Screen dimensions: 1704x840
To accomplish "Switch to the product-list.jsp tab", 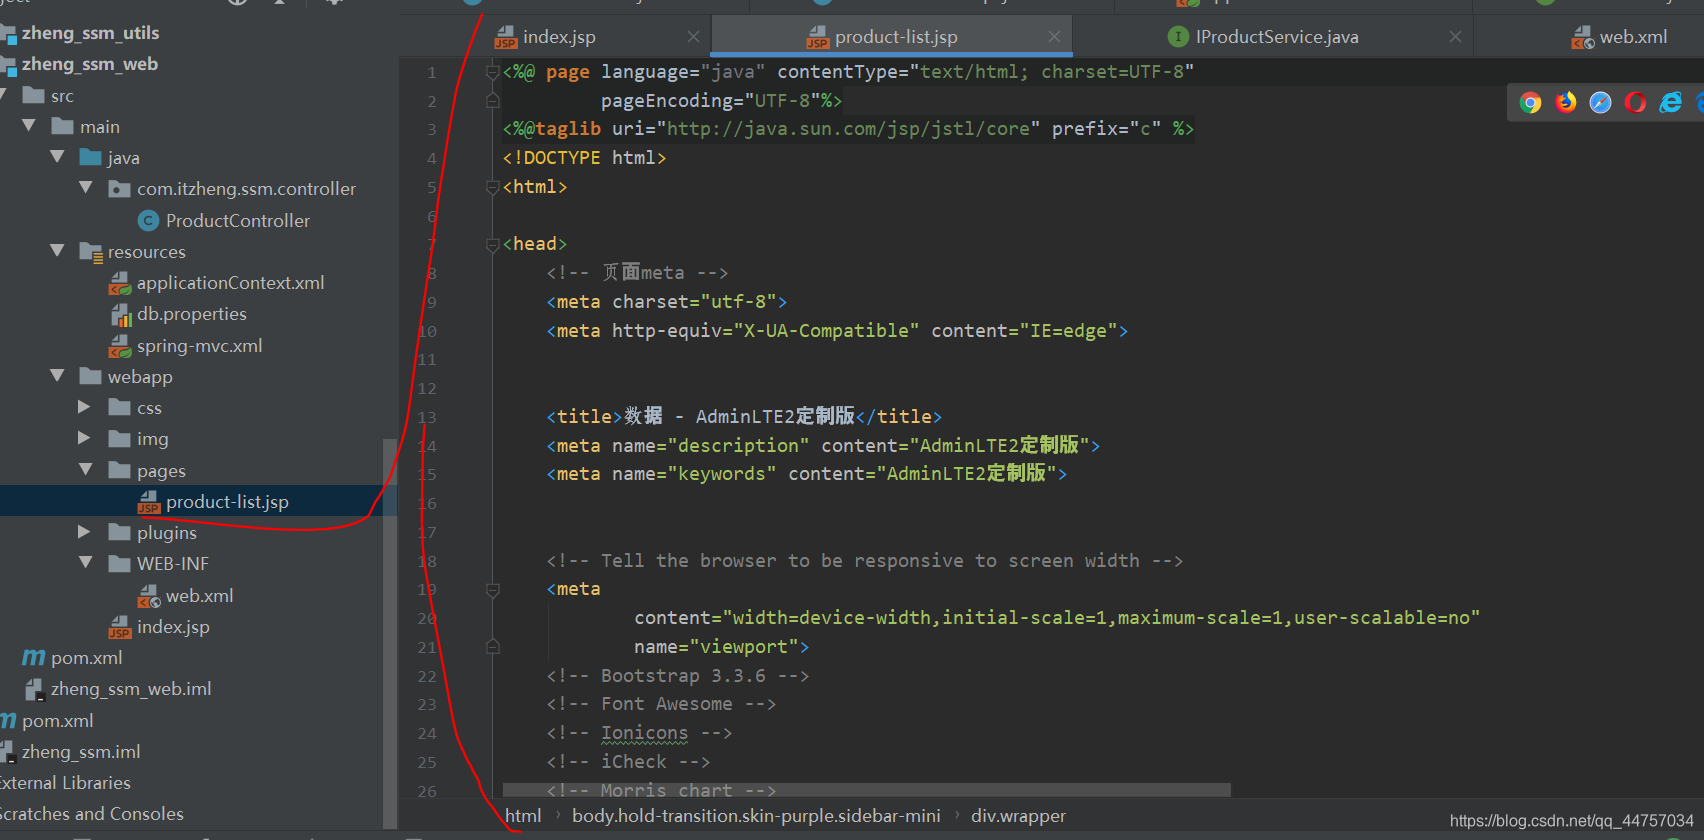I will (892, 37).
